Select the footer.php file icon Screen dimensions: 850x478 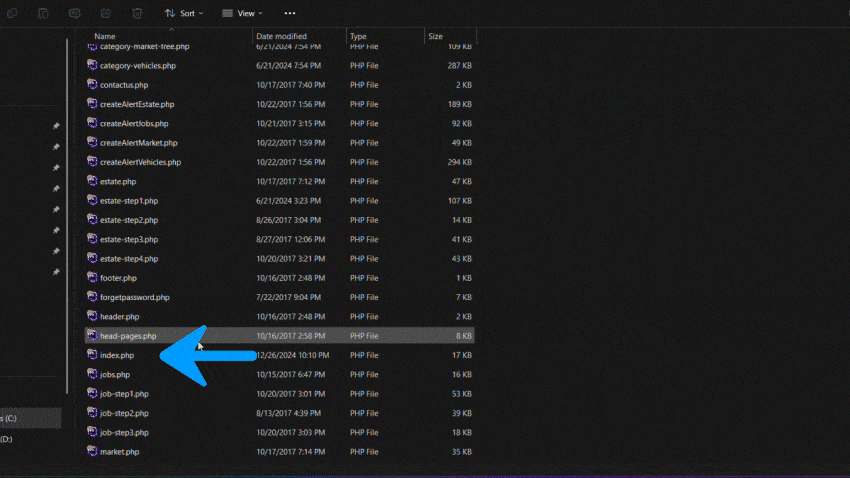92,277
